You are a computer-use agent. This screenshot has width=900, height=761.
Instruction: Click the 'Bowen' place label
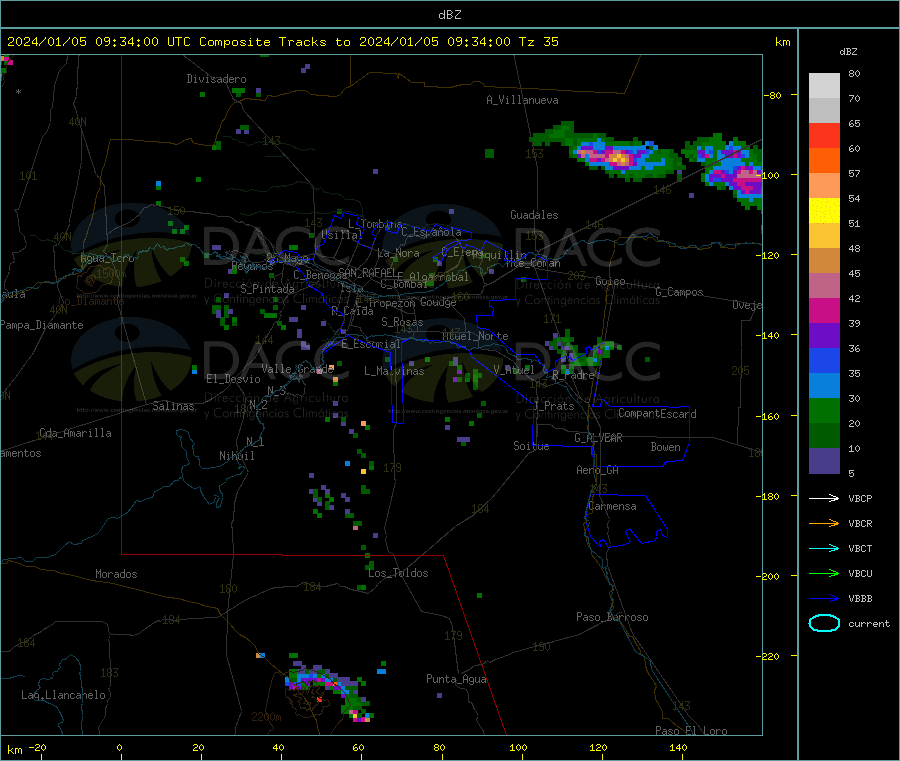point(666,447)
